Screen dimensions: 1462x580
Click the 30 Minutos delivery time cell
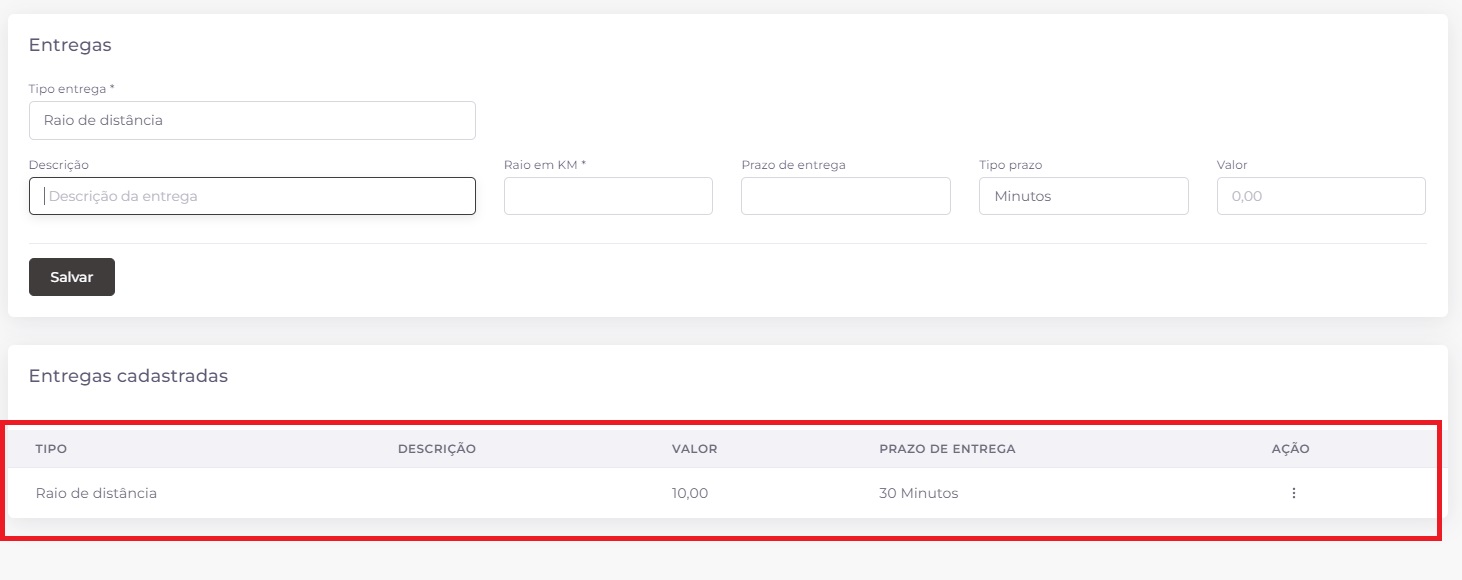click(x=918, y=493)
